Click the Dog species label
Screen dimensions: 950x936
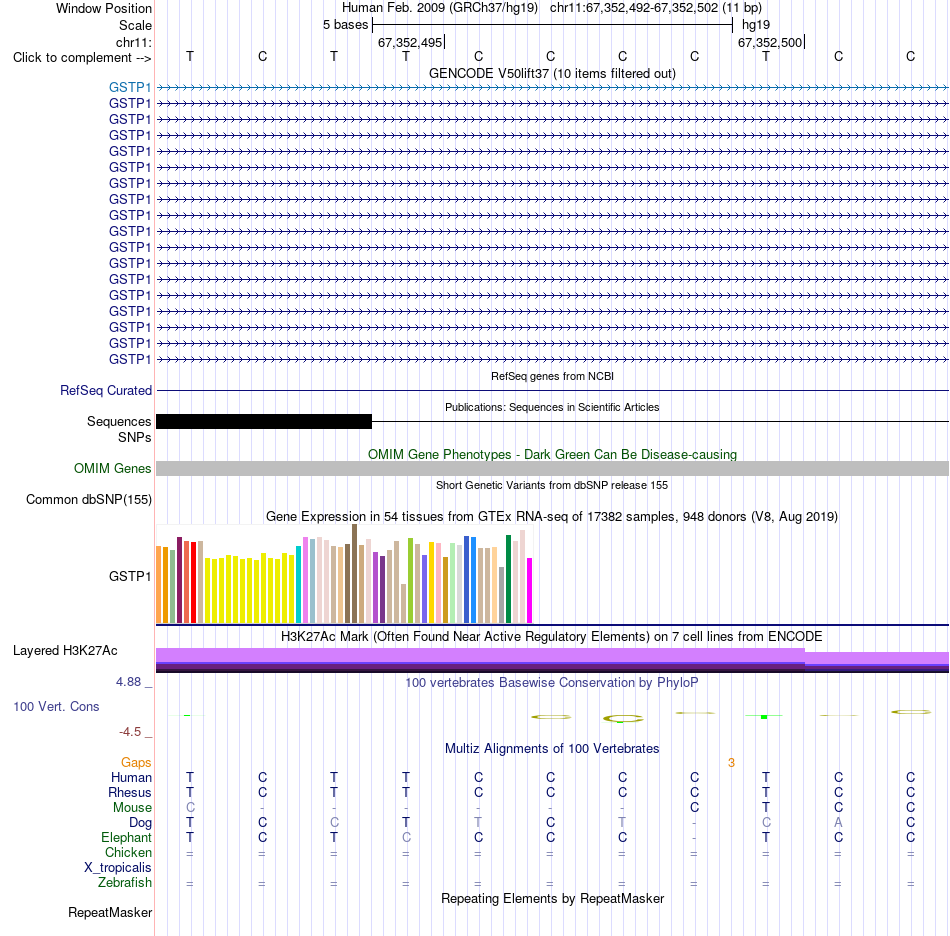[x=140, y=823]
